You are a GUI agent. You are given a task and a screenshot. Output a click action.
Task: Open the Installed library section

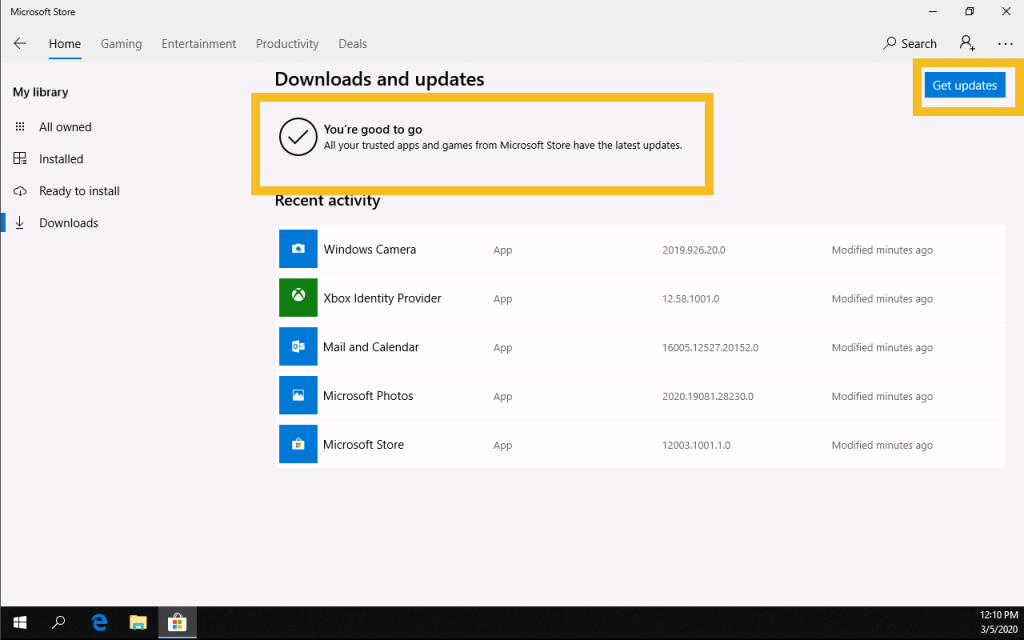61,159
